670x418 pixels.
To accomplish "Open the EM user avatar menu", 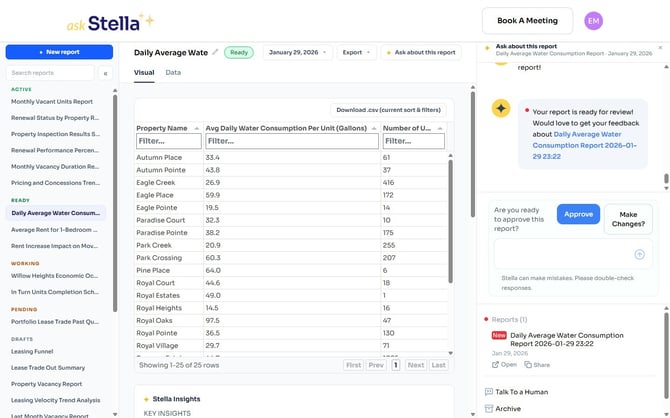I will 593,21.
